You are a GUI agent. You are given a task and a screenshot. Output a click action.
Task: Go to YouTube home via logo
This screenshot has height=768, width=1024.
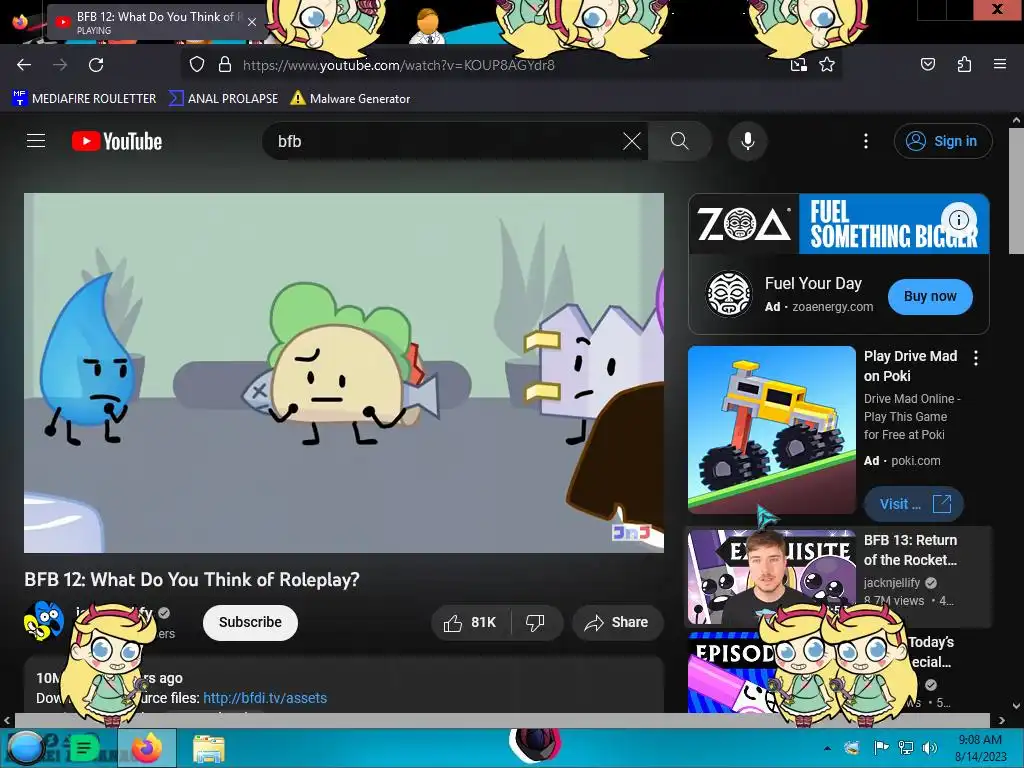coord(117,141)
